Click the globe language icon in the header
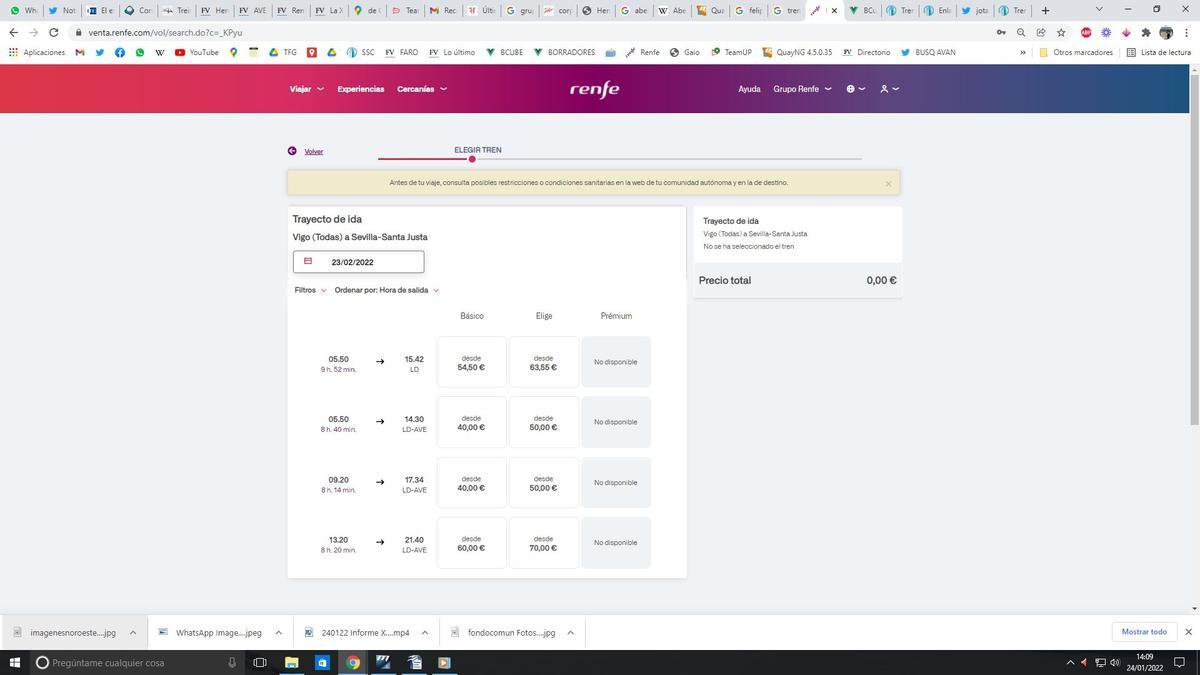Image resolution: width=1200 pixels, height=675 pixels. pyautogui.click(x=851, y=89)
